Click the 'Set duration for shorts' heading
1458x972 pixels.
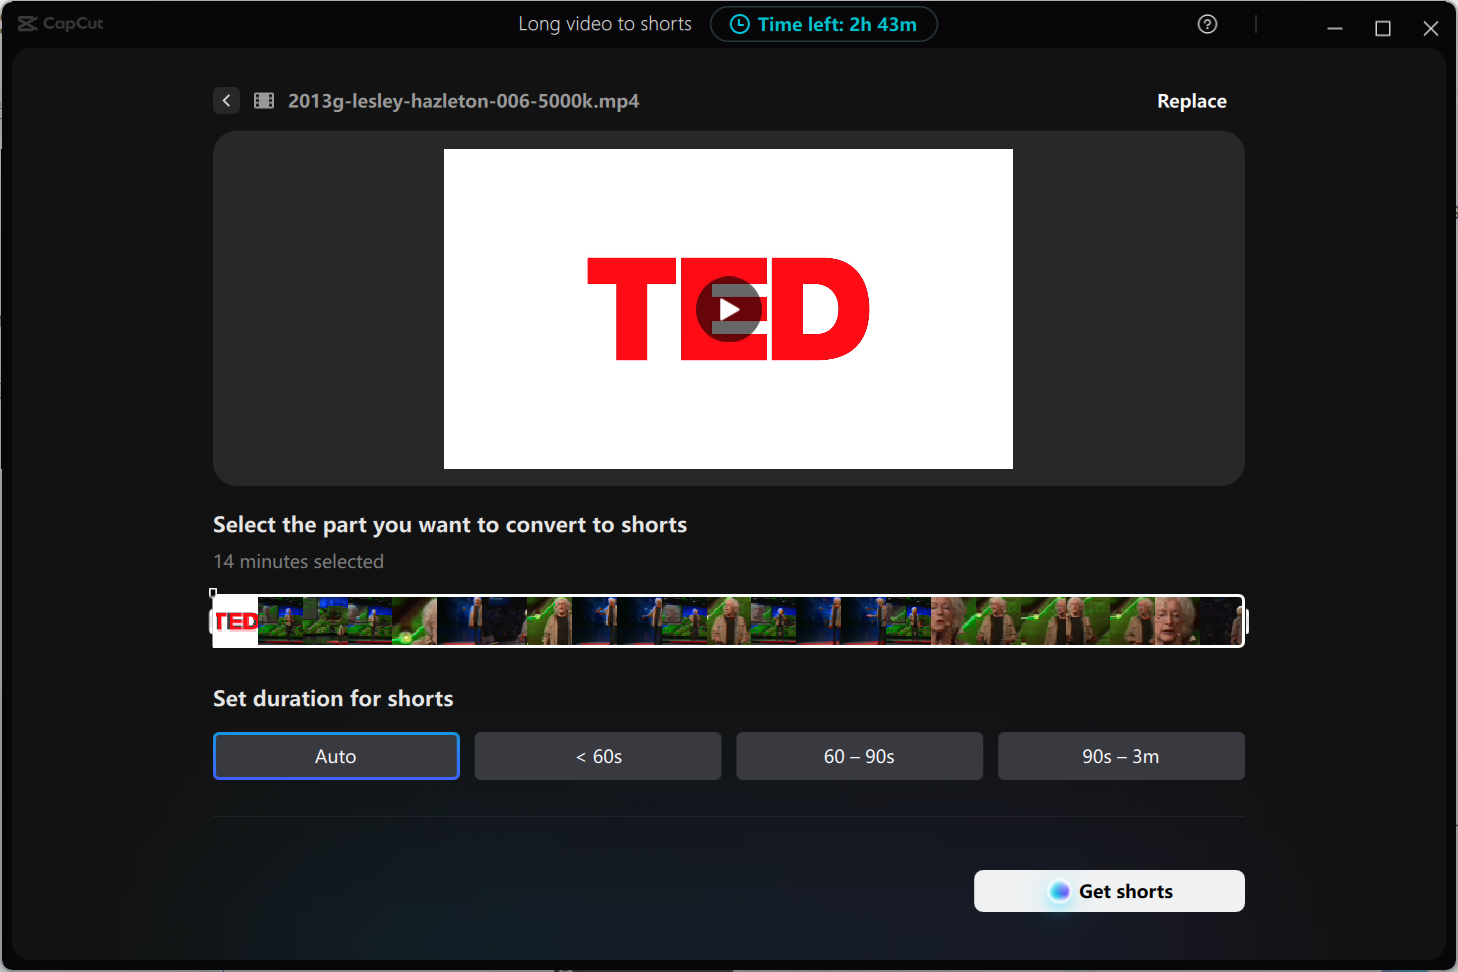[x=333, y=699]
